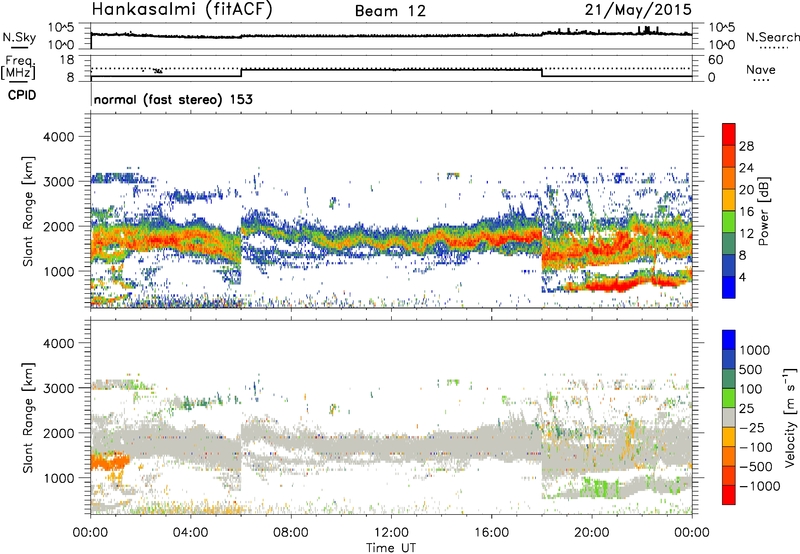Screen dimensions: 800x554
Task: Click the 'Freq. [MHz]' axis label
Action: pyautogui.click(x=18, y=68)
